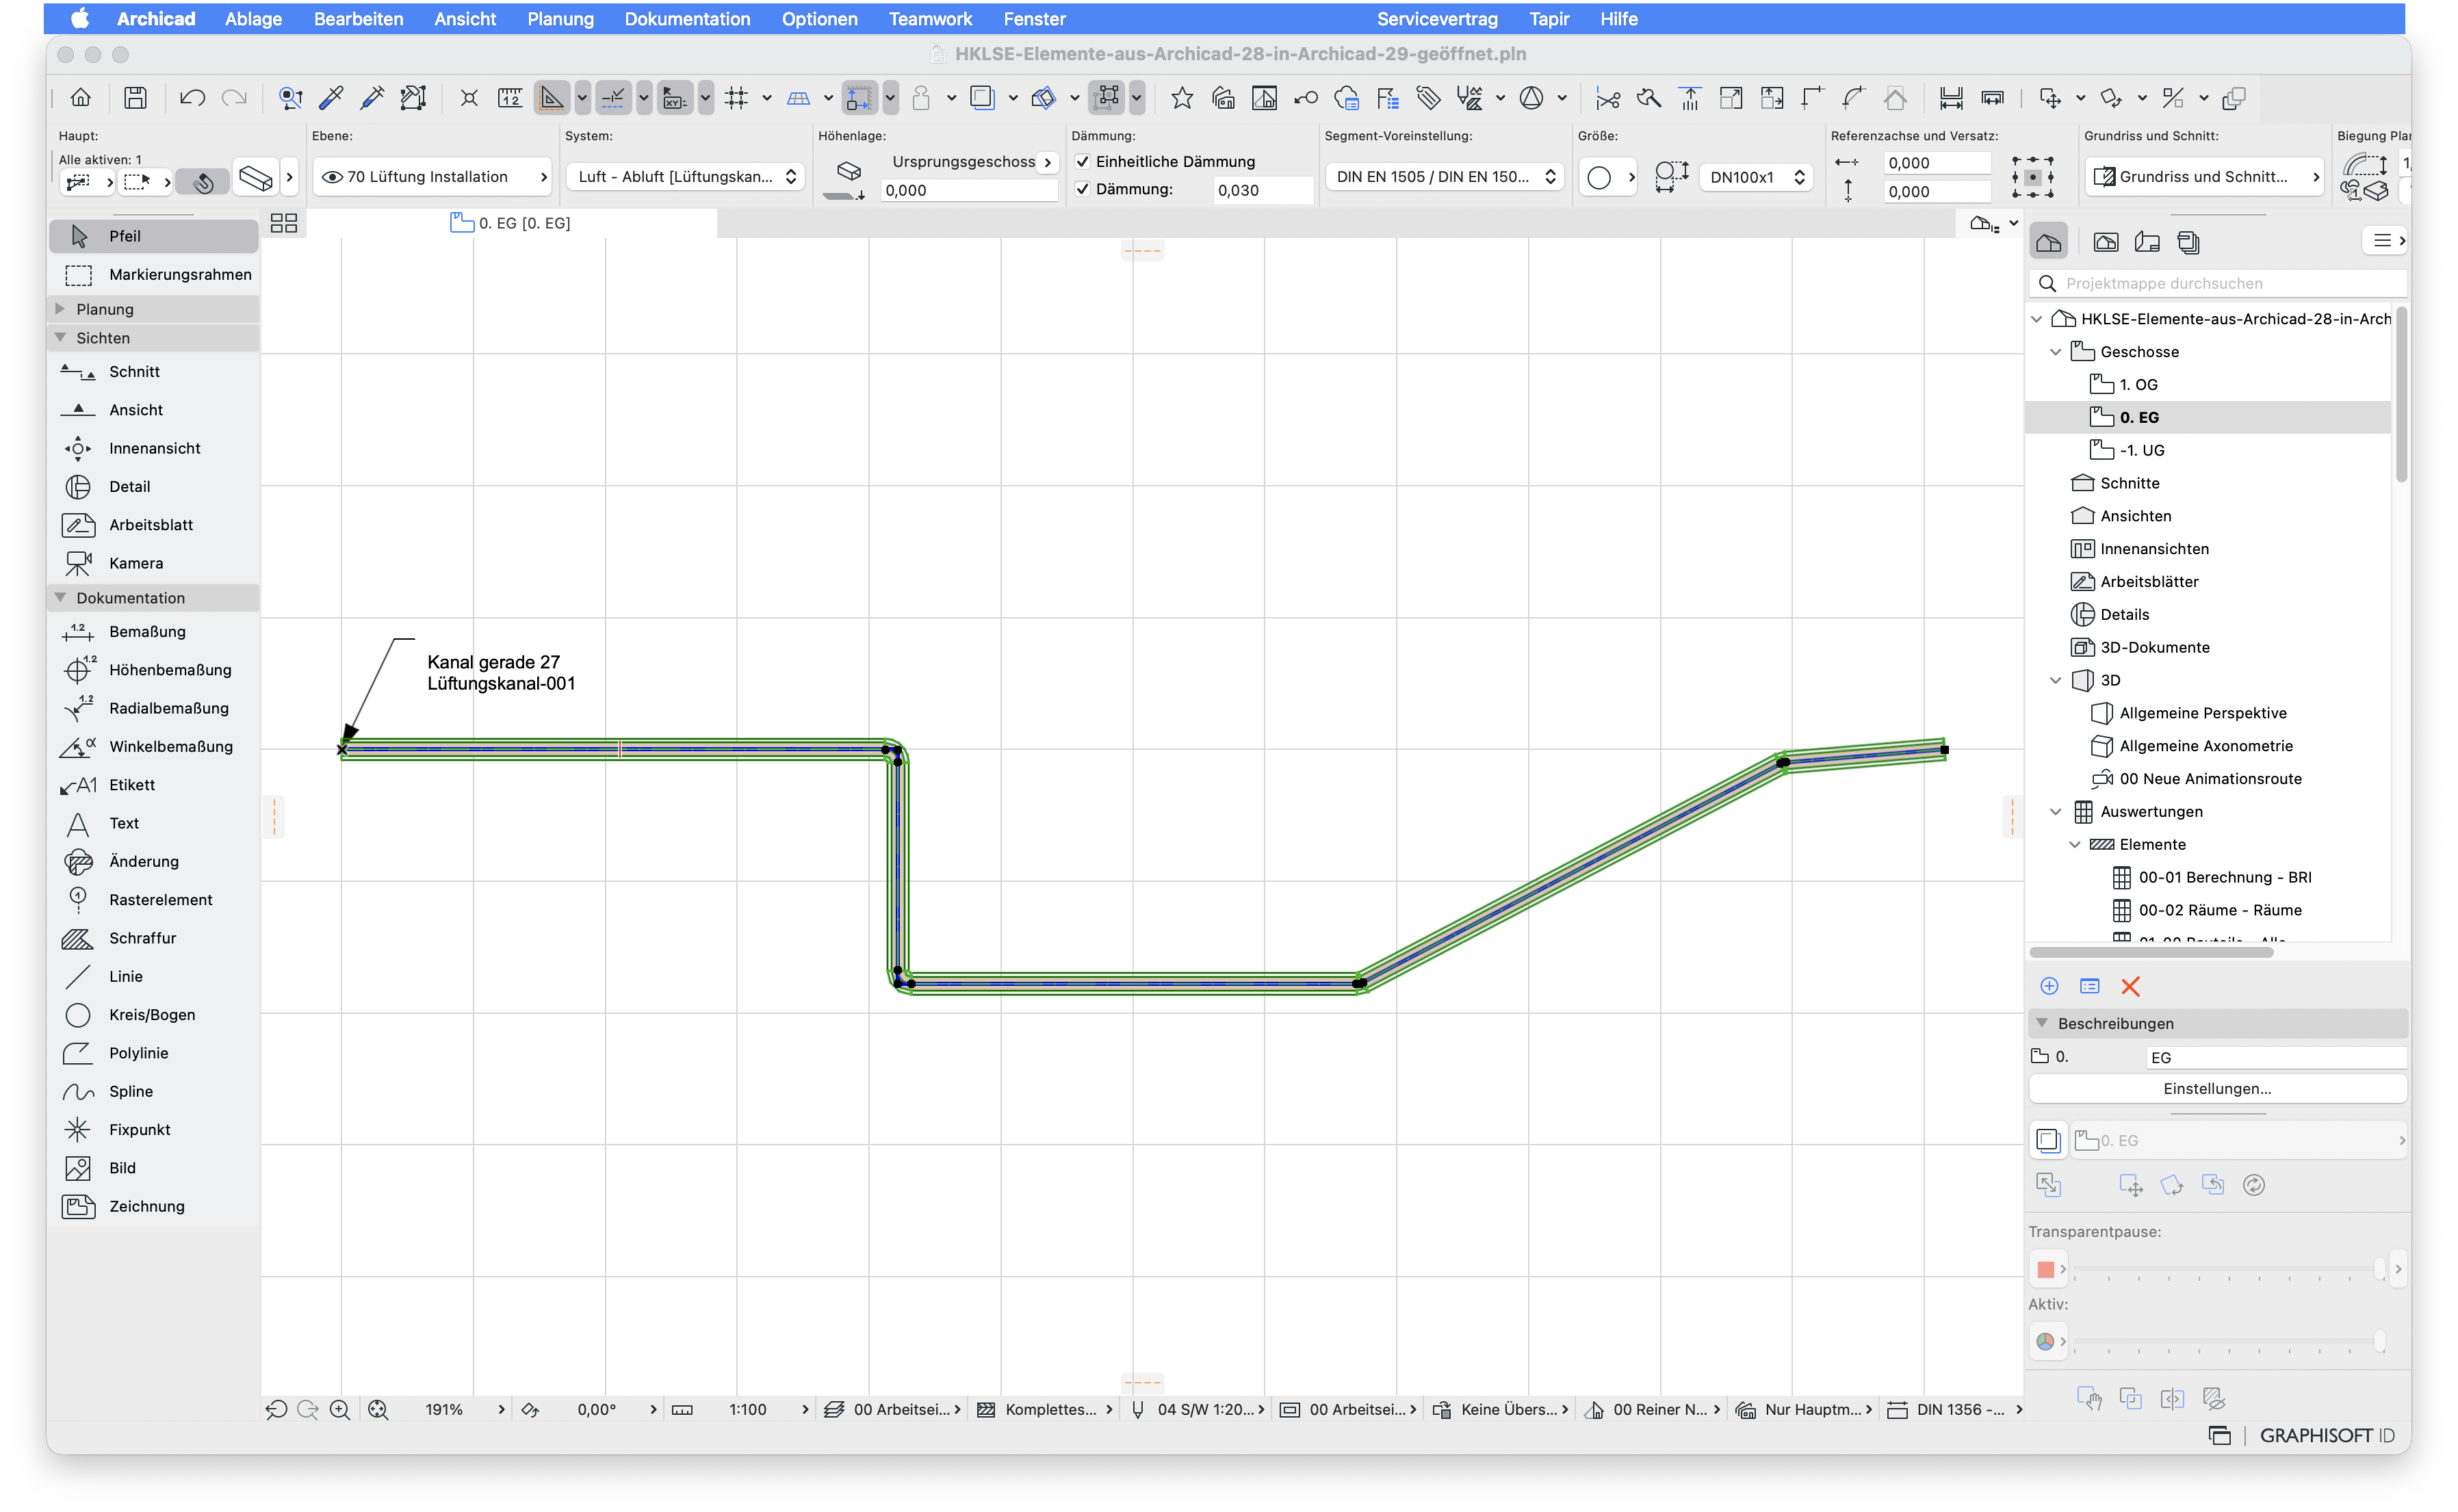Toggle the trace reference toolbar button
The height and width of the screenshot is (1512, 2458).
click(x=982, y=98)
